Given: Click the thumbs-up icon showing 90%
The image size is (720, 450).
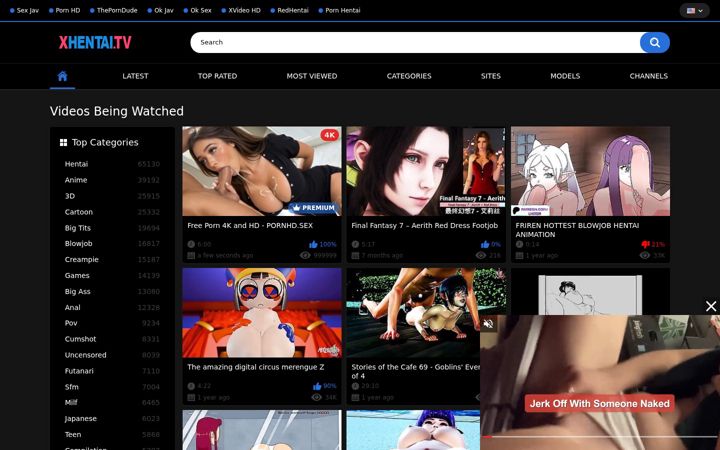Looking at the screenshot, I should click(317, 386).
